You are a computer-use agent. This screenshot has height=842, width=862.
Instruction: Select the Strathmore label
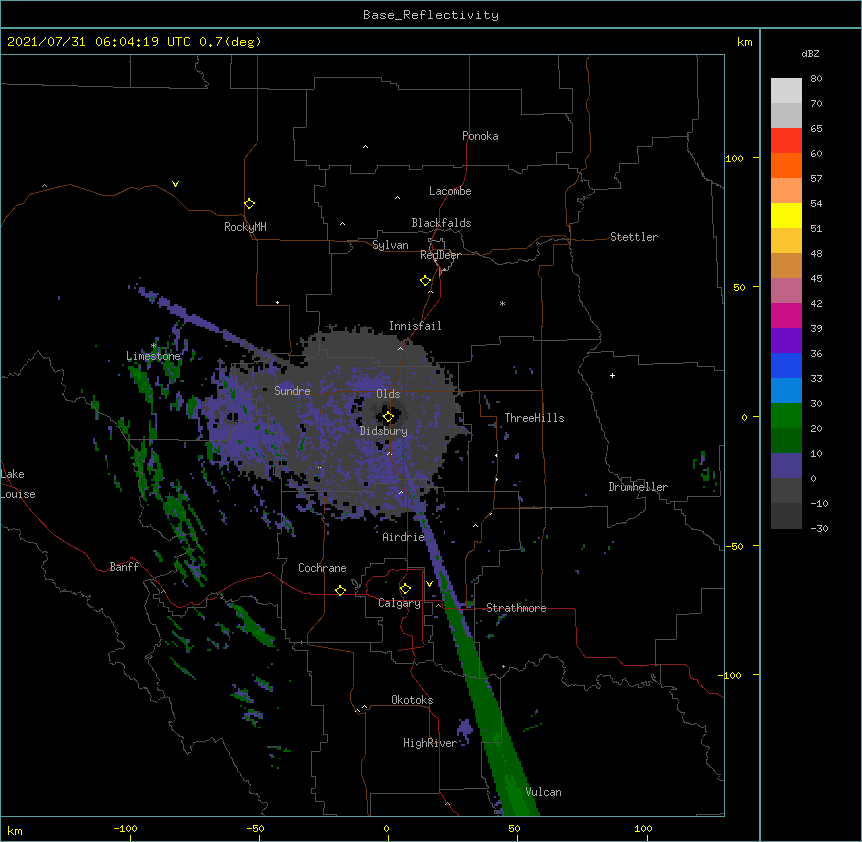[516, 608]
